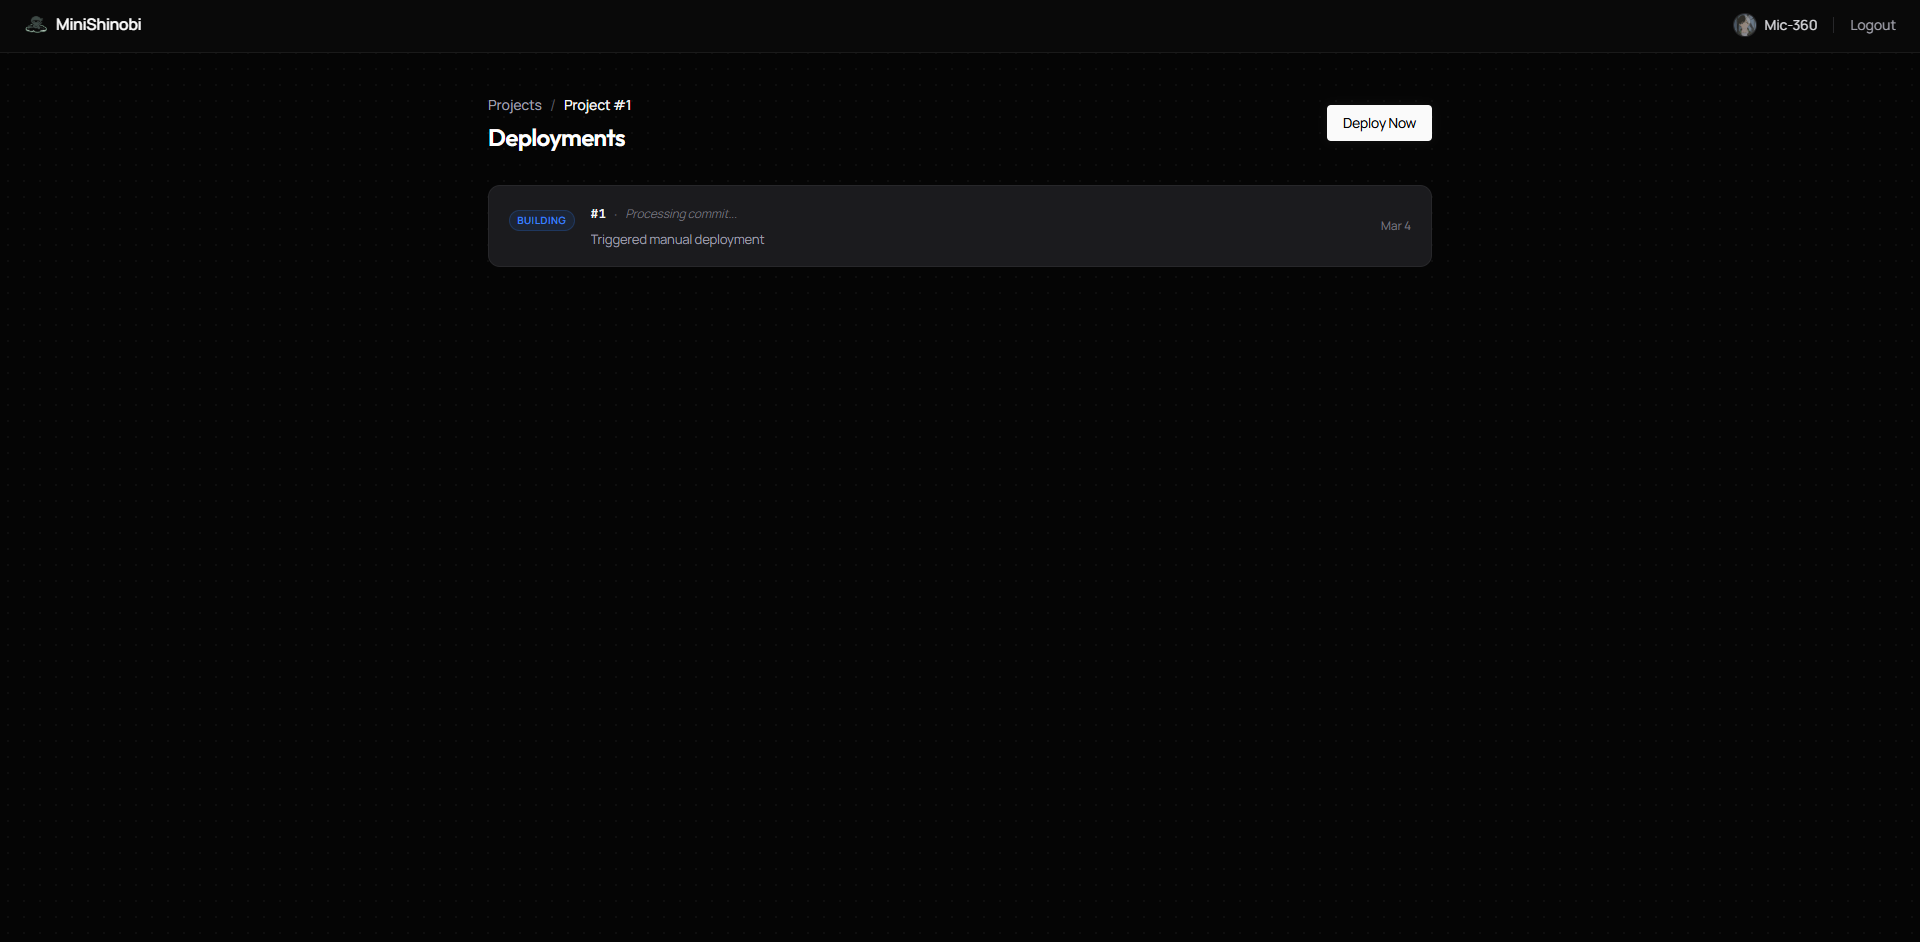Select the Mar 4 deployment date
Screen dimensions: 1920x942
(1395, 225)
